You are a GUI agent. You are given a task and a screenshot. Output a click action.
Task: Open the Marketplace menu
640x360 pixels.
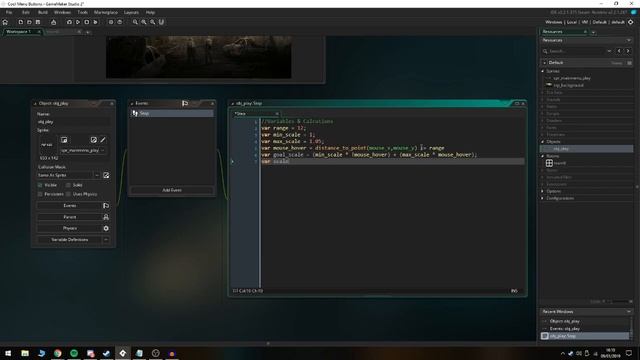point(106,13)
